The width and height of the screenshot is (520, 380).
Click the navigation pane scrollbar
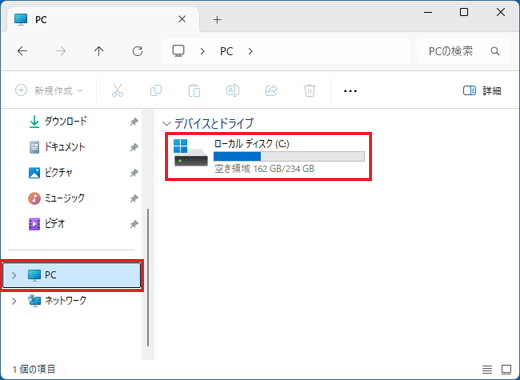(x=148, y=278)
